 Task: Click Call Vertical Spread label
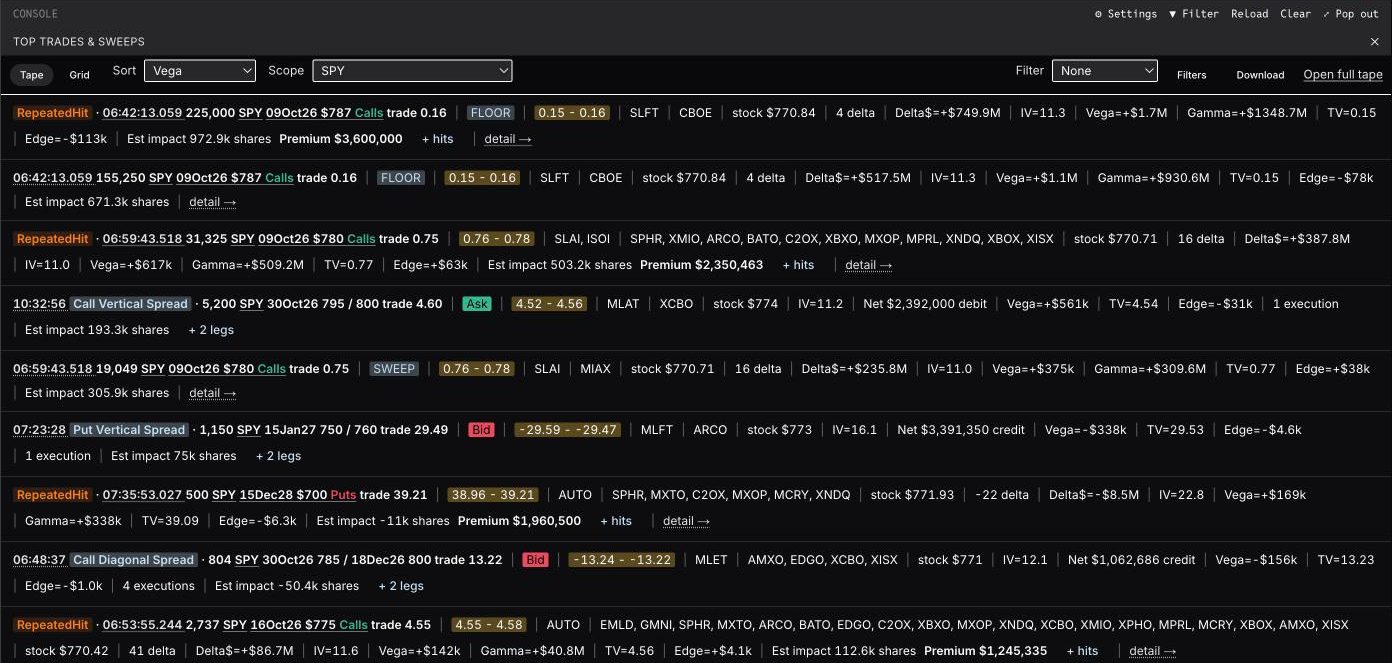click(130, 304)
